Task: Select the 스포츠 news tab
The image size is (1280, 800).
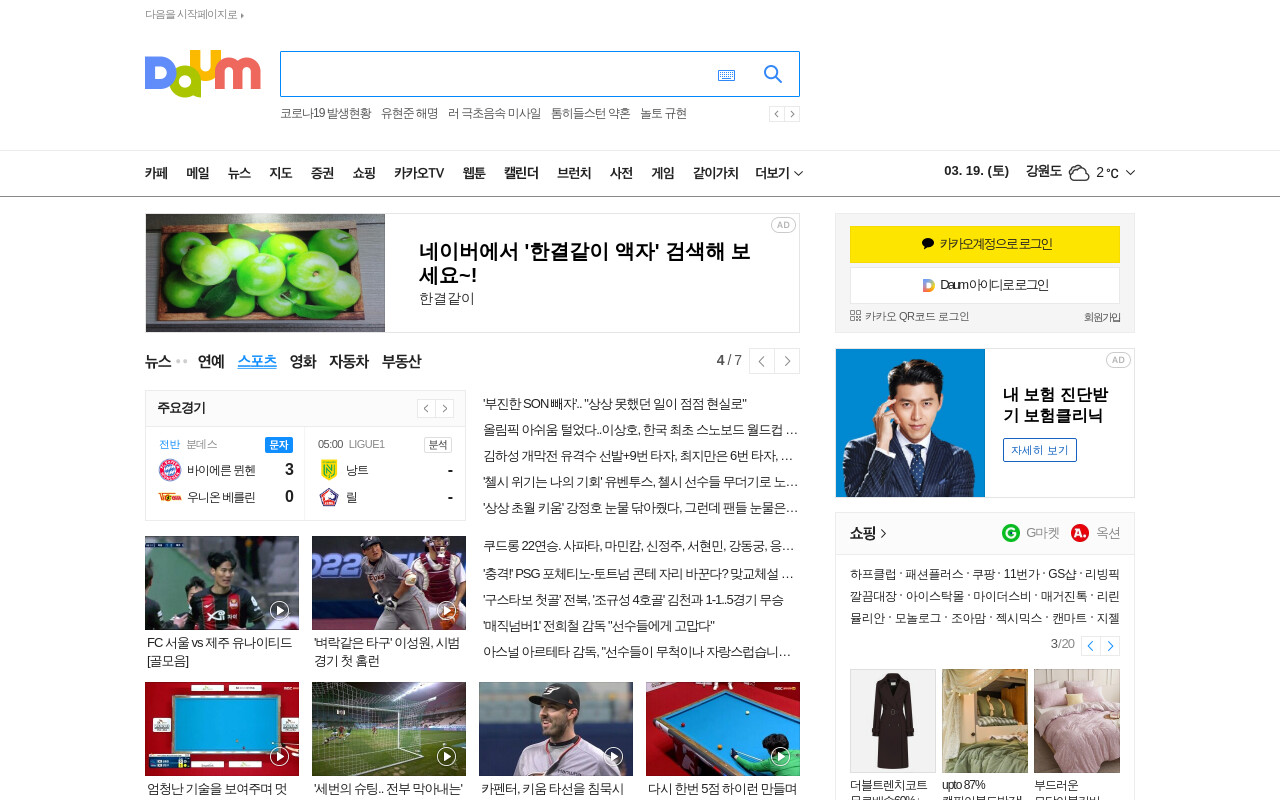Action: [x=257, y=361]
